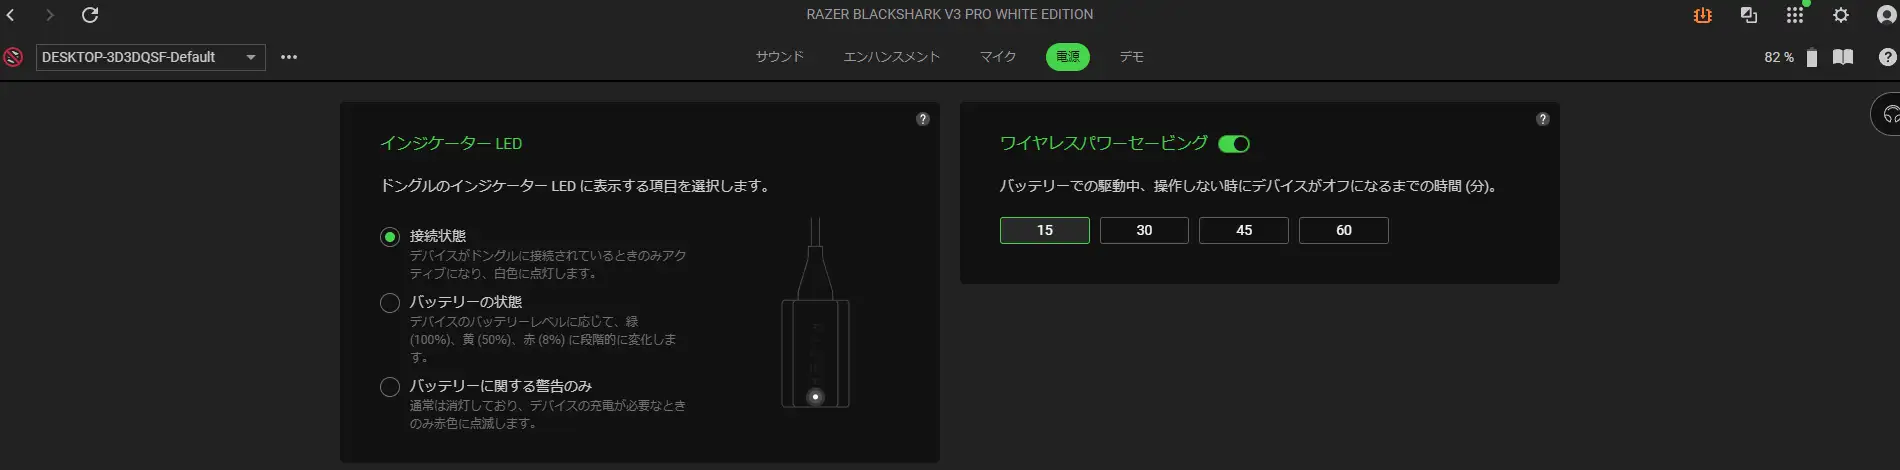Click the orange notification icon in header

point(1703,15)
